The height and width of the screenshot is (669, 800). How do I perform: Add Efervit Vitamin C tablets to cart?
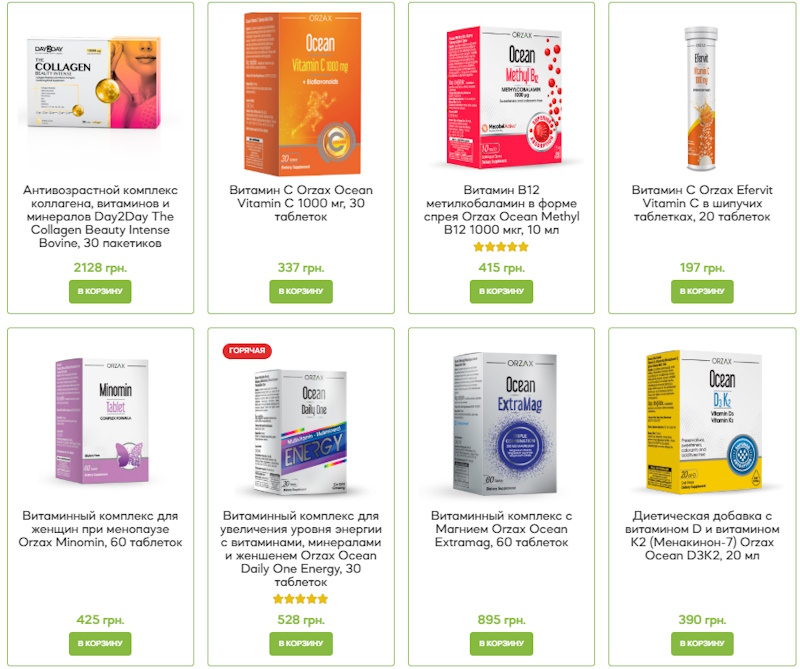[x=702, y=291]
